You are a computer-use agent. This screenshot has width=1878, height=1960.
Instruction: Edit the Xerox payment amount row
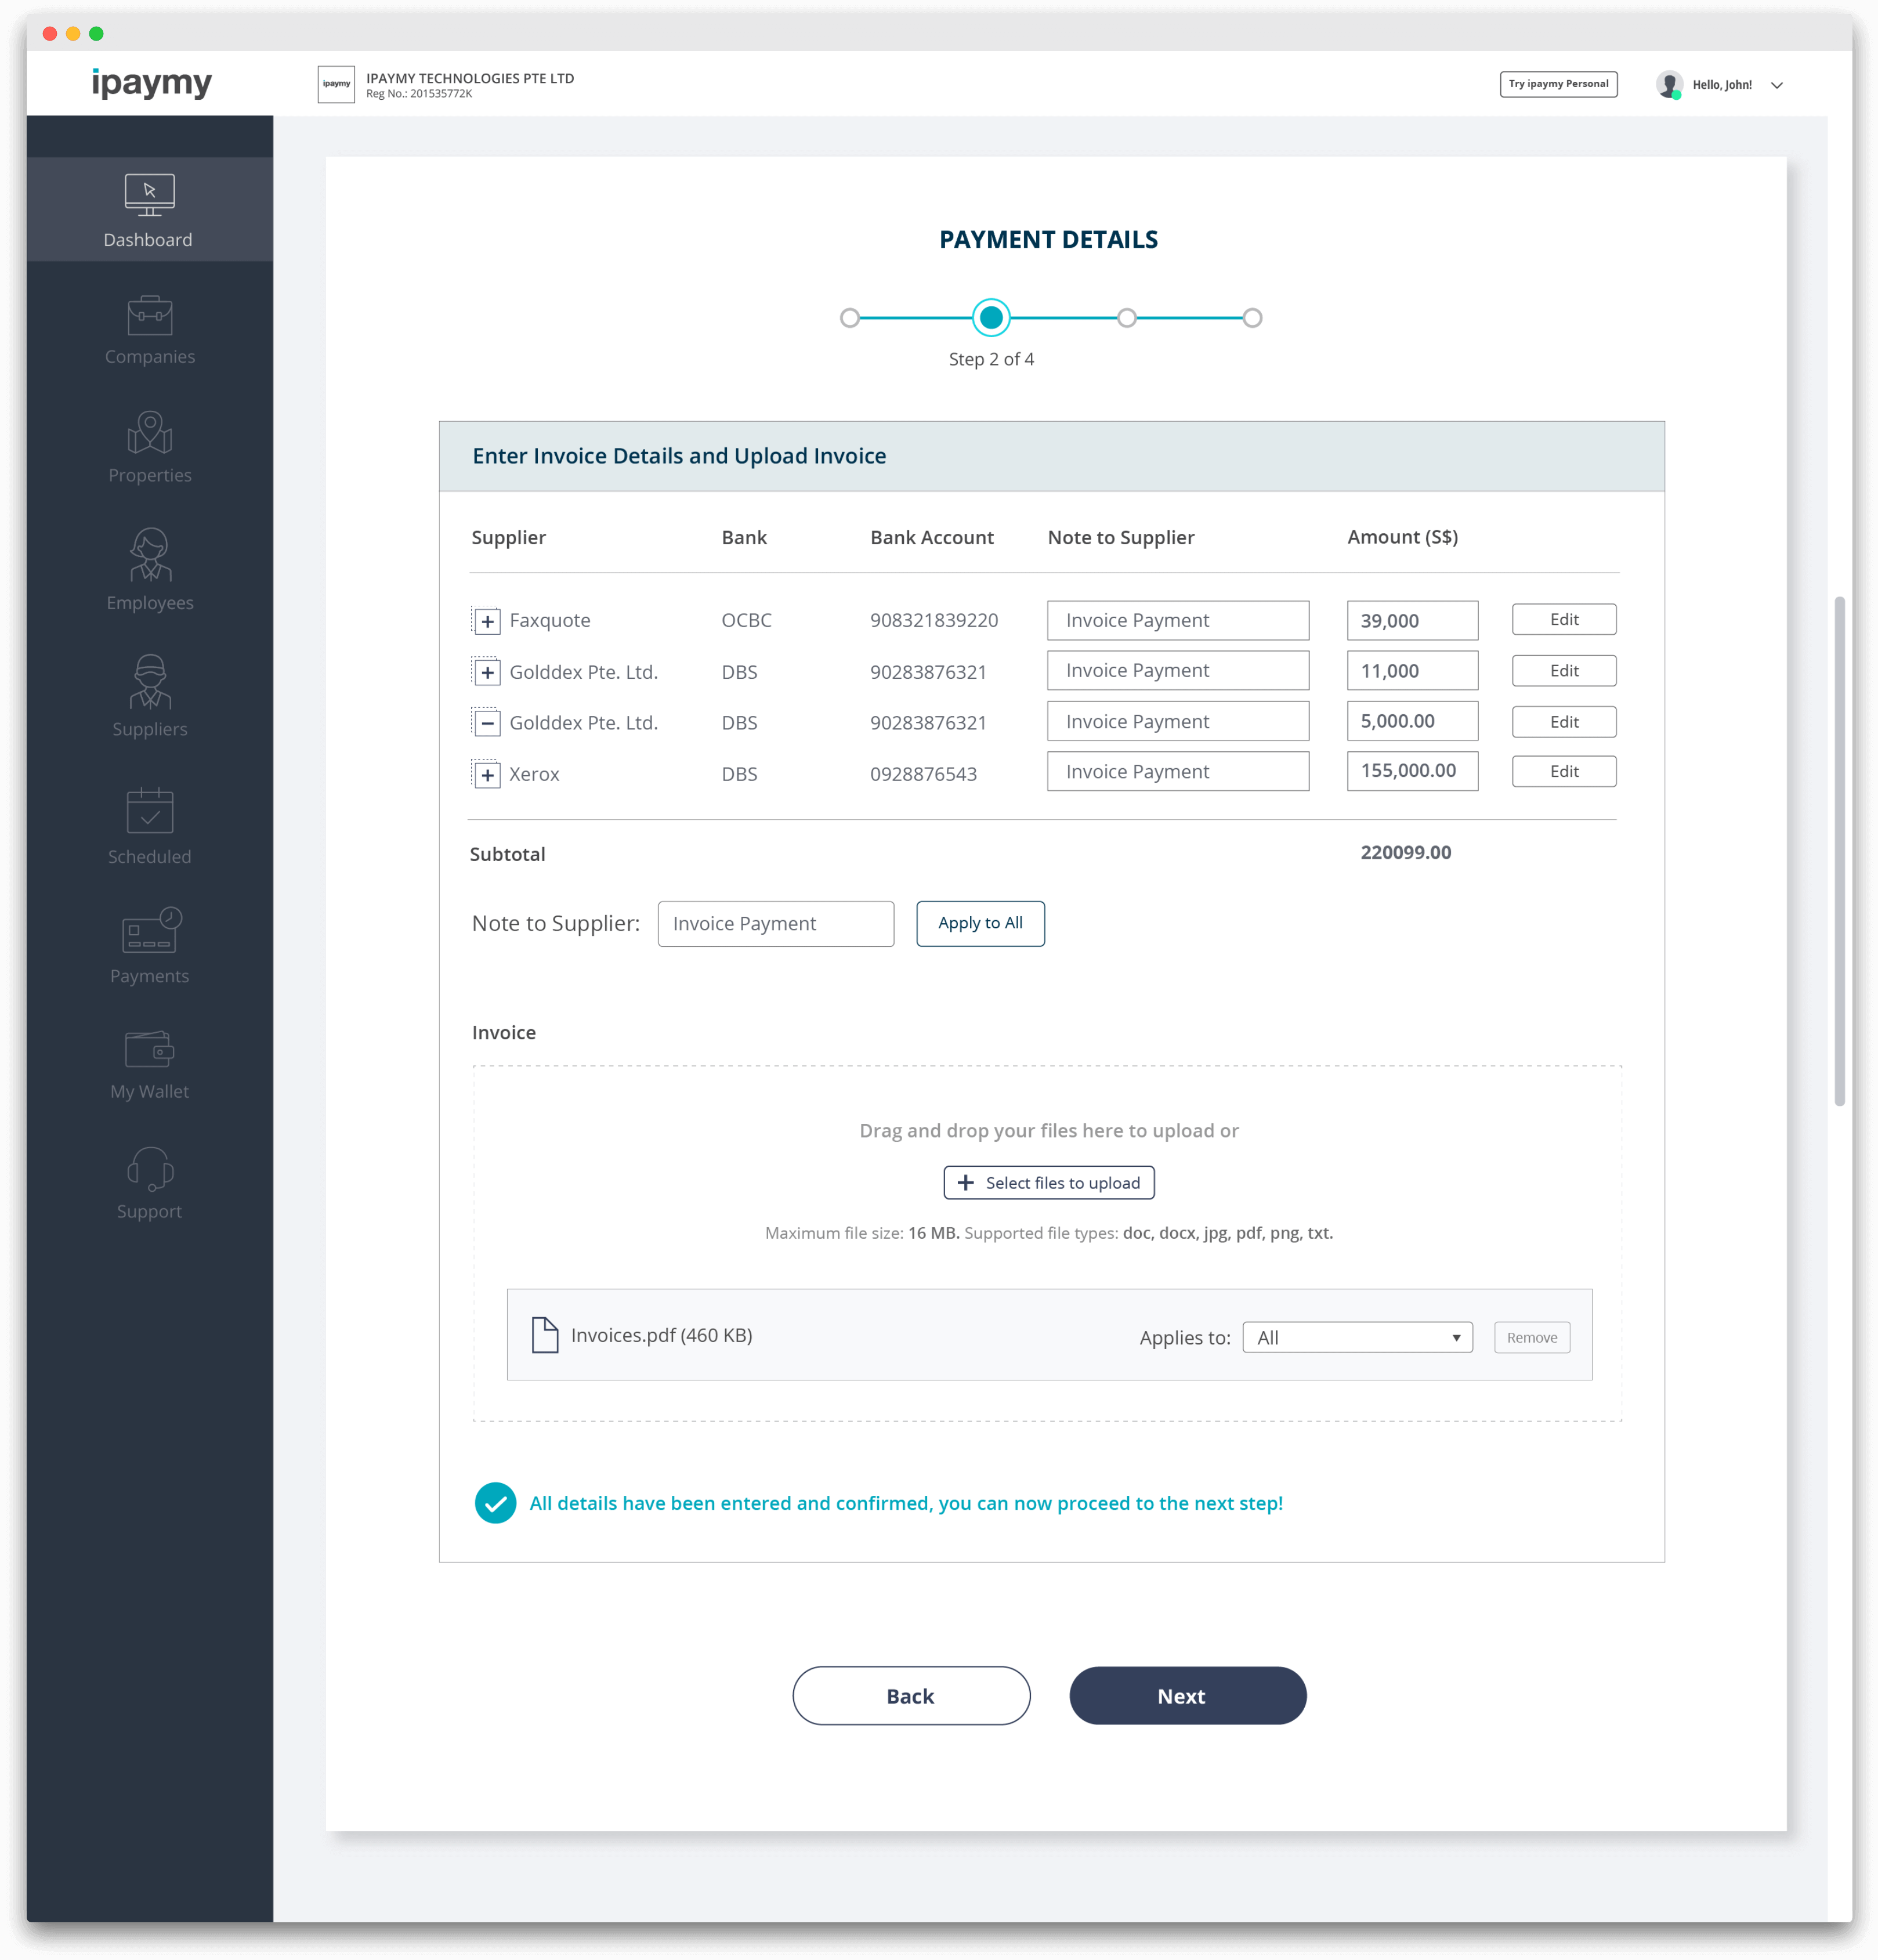(x=1563, y=771)
